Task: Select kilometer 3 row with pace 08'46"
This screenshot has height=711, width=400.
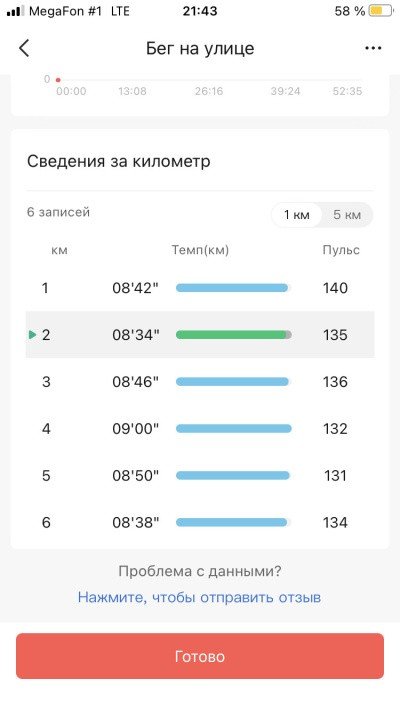Action: 200,382
